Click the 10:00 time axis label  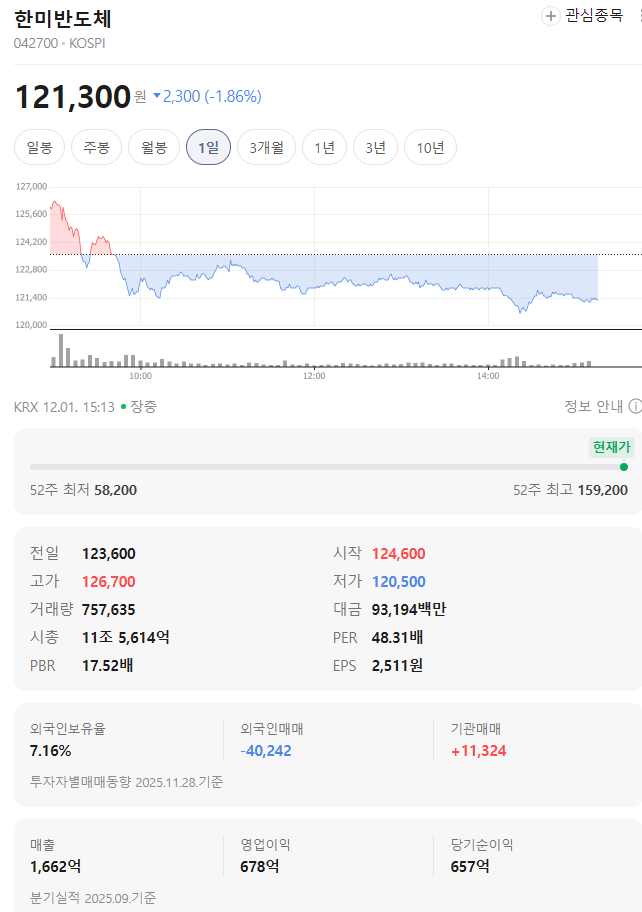tap(140, 376)
